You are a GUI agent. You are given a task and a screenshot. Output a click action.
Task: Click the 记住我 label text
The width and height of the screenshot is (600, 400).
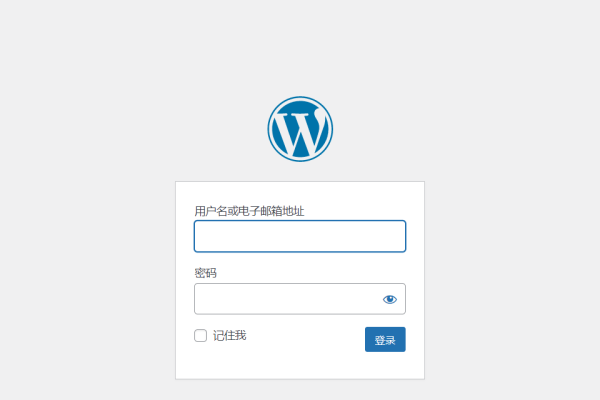click(x=230, y=336)
